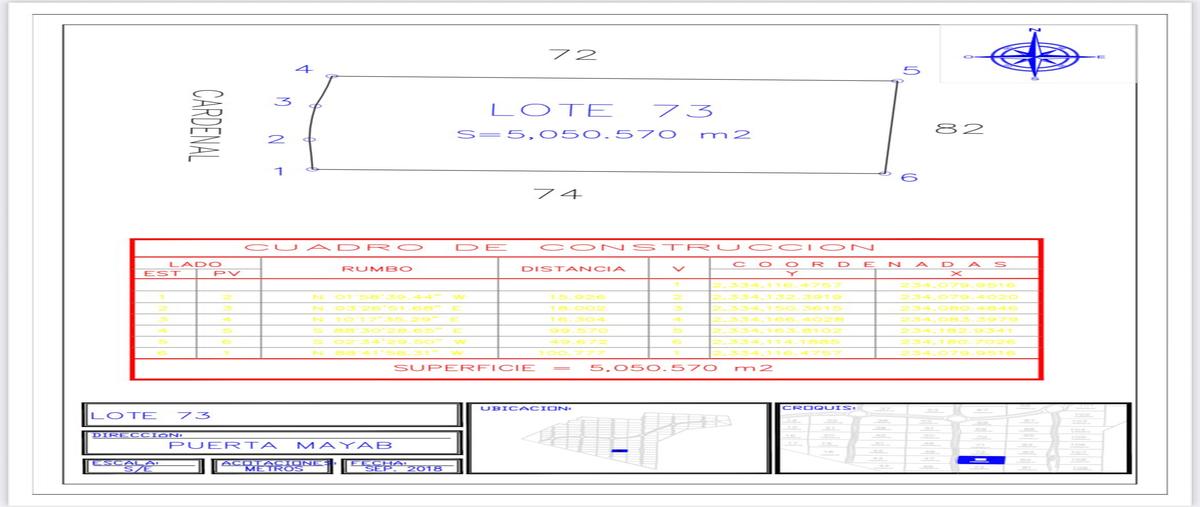Click neighboring lot number '82'
Image resolution: width=1200 pixels, height=507 pixels.
click(959, 128)
